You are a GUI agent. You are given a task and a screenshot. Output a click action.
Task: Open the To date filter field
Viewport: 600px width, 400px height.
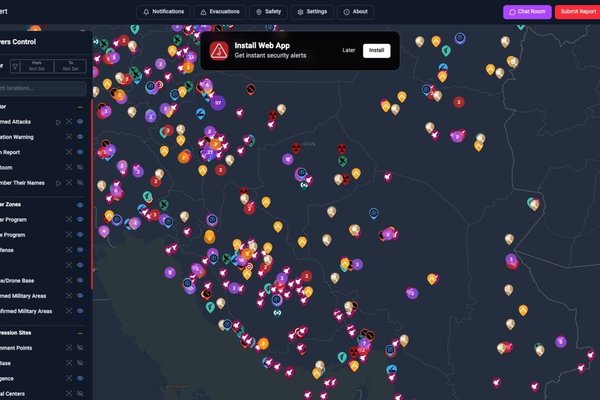[x=70, y=66]
